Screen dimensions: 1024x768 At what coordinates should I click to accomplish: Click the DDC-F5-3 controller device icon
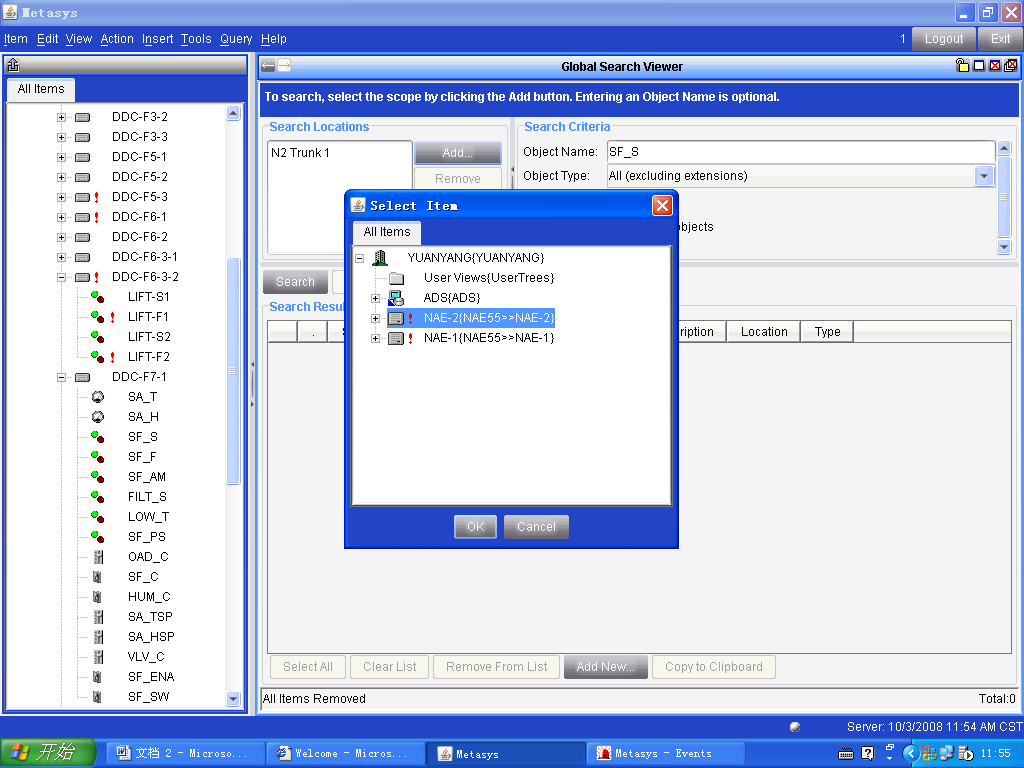tap(82, 197)
